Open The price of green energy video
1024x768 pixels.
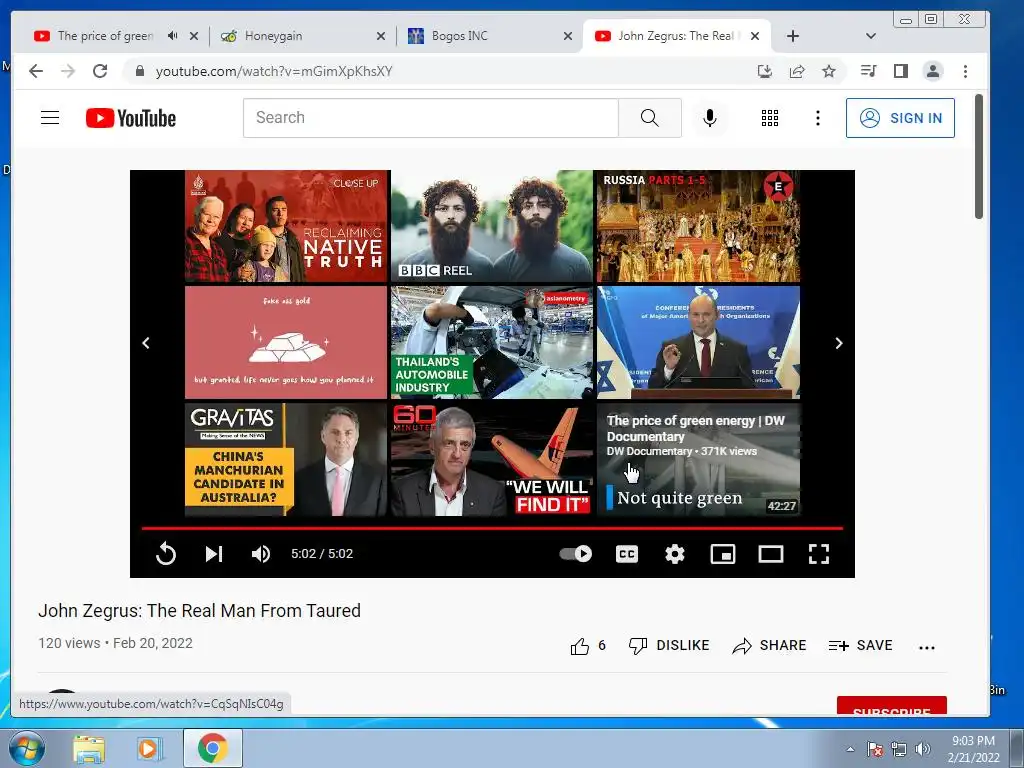[x=698, y=459]
